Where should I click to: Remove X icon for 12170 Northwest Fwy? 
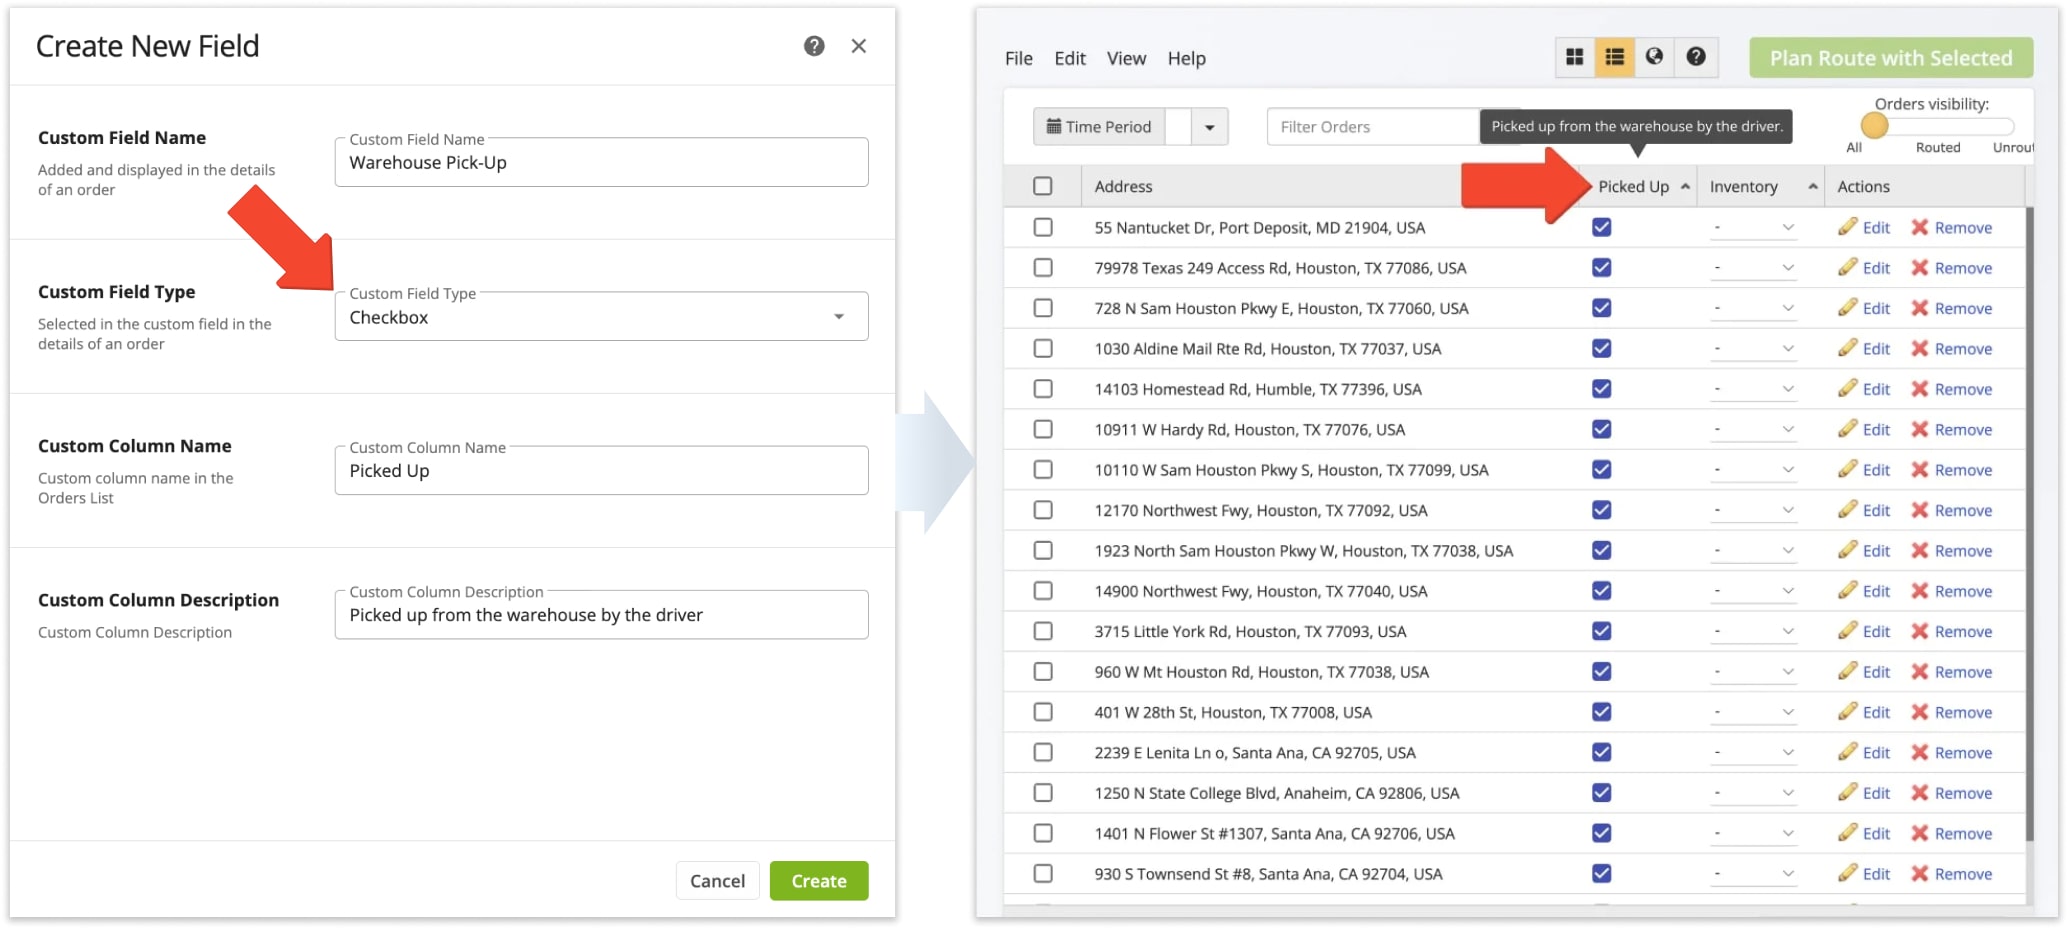coord(1920,511)
